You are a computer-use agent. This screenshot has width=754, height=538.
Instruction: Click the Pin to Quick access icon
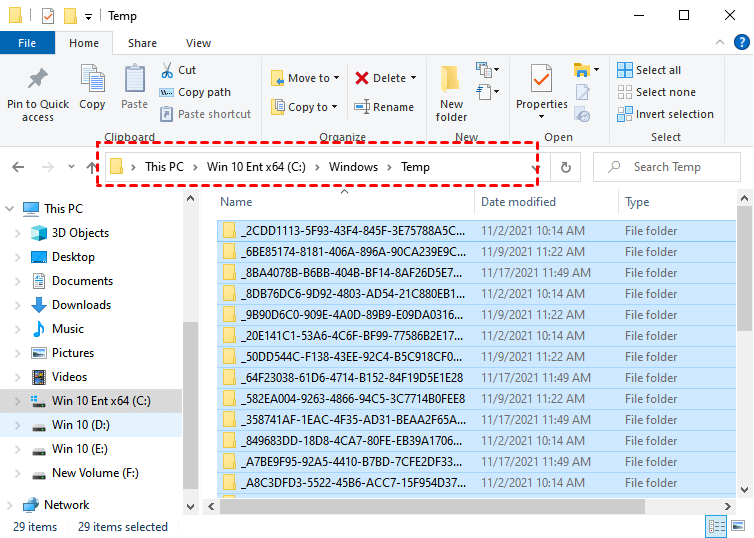(x=38, y=80)
